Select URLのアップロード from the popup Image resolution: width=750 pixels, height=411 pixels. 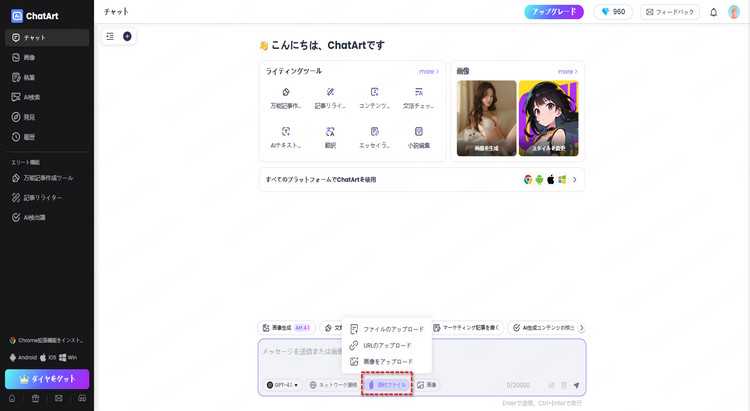coord(387,345)
